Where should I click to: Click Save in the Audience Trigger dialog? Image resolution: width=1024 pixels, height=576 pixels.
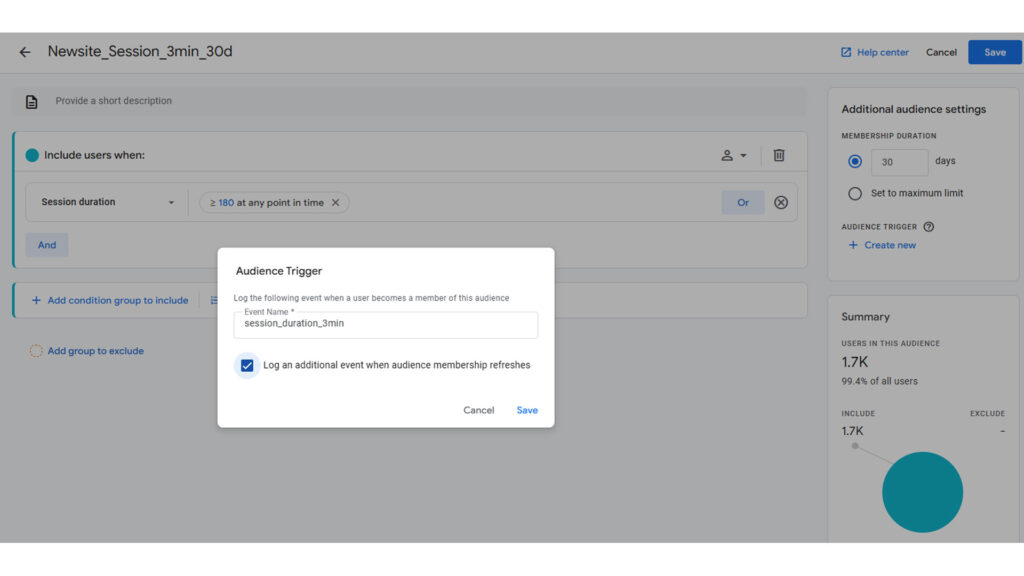(527, 410)
